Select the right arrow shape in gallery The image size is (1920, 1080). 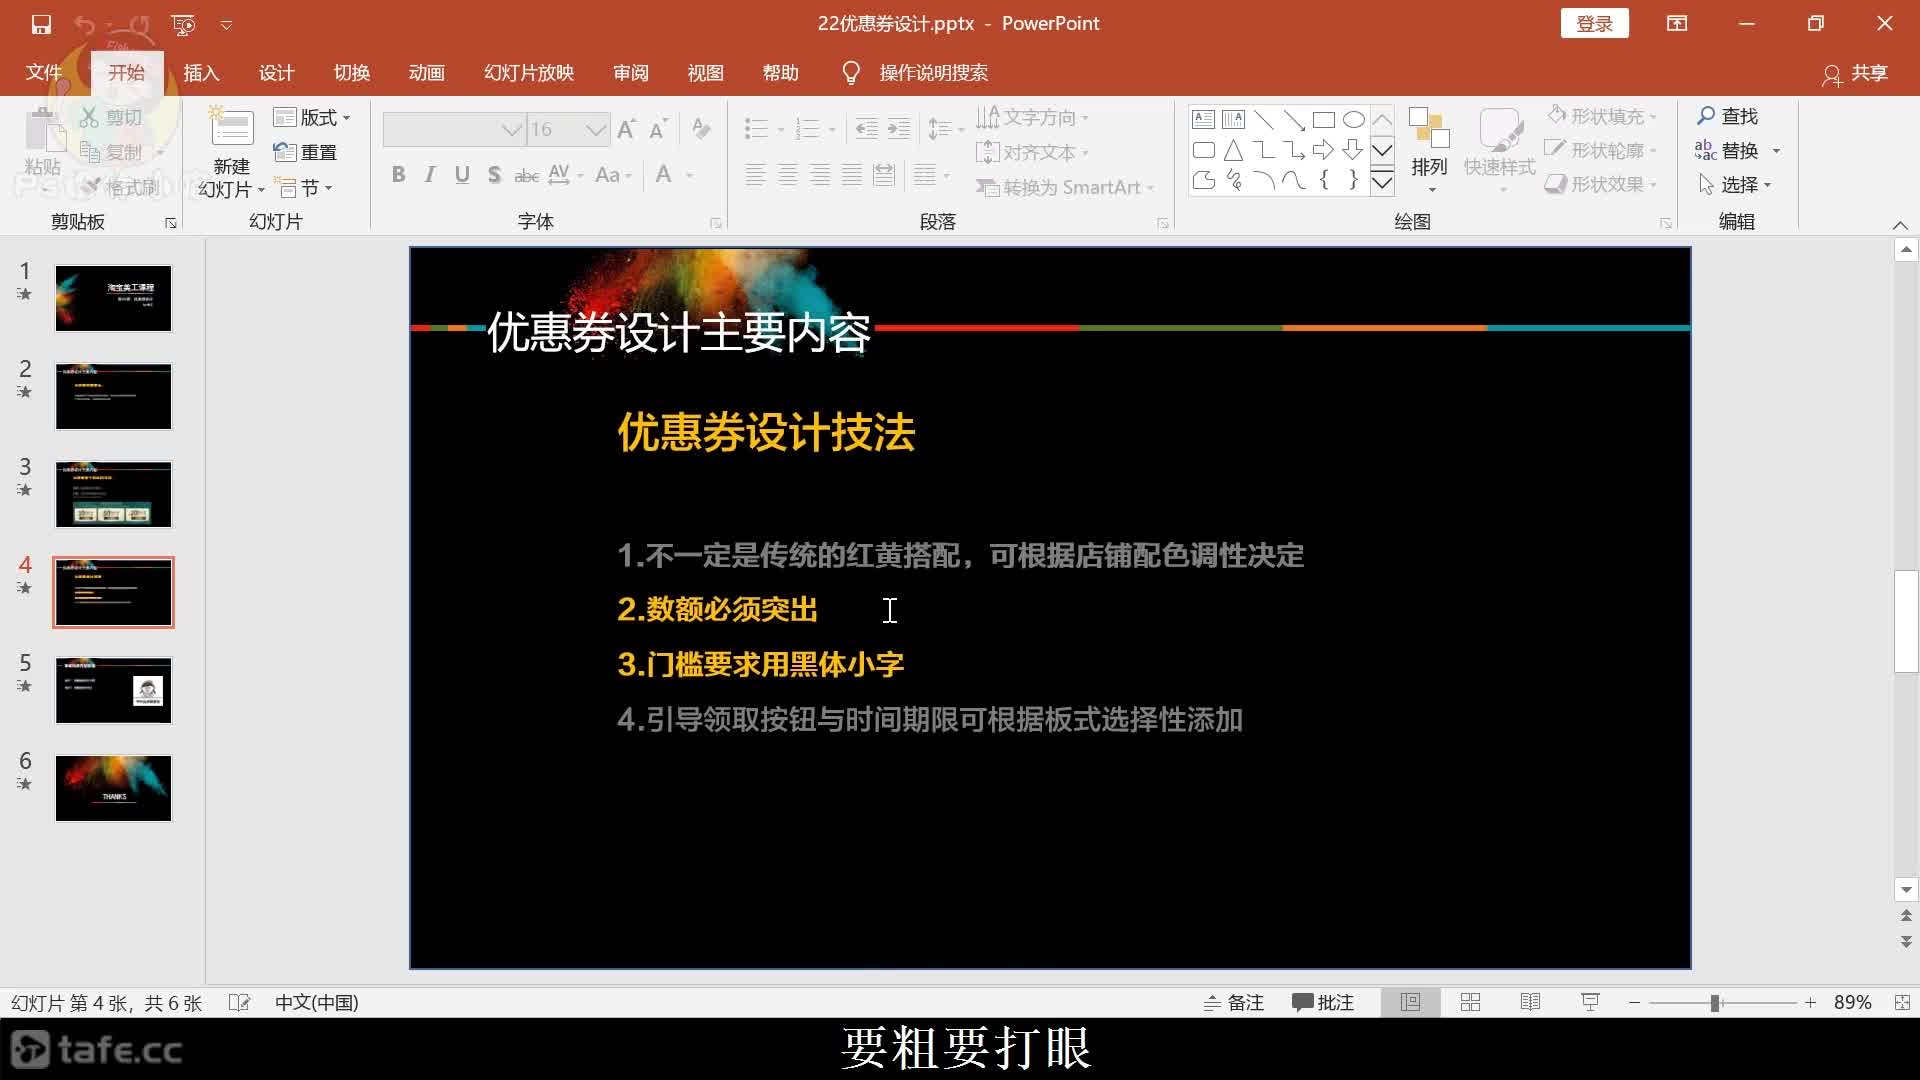[1323, 151]
